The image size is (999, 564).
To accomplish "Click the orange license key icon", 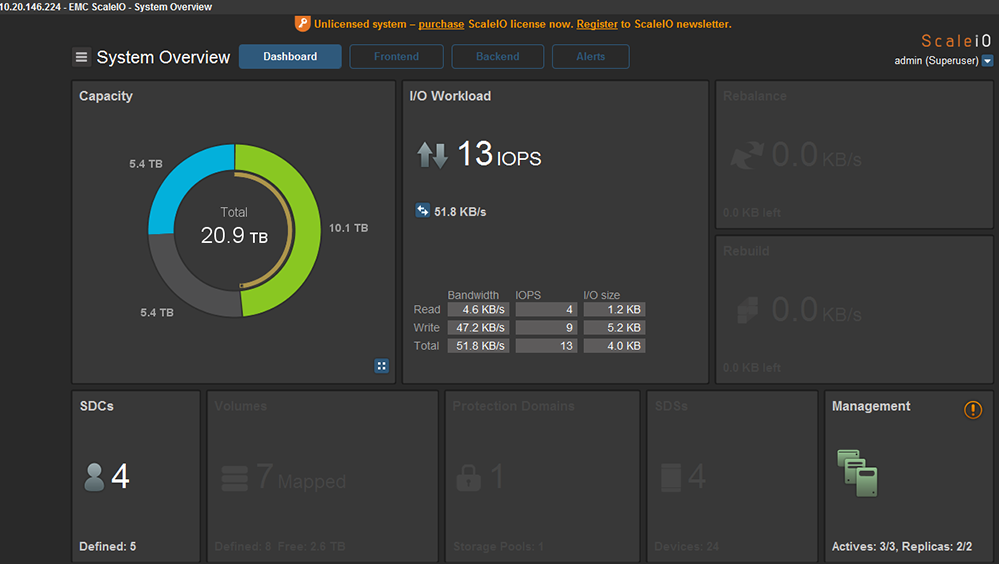I will coord(302,24).
